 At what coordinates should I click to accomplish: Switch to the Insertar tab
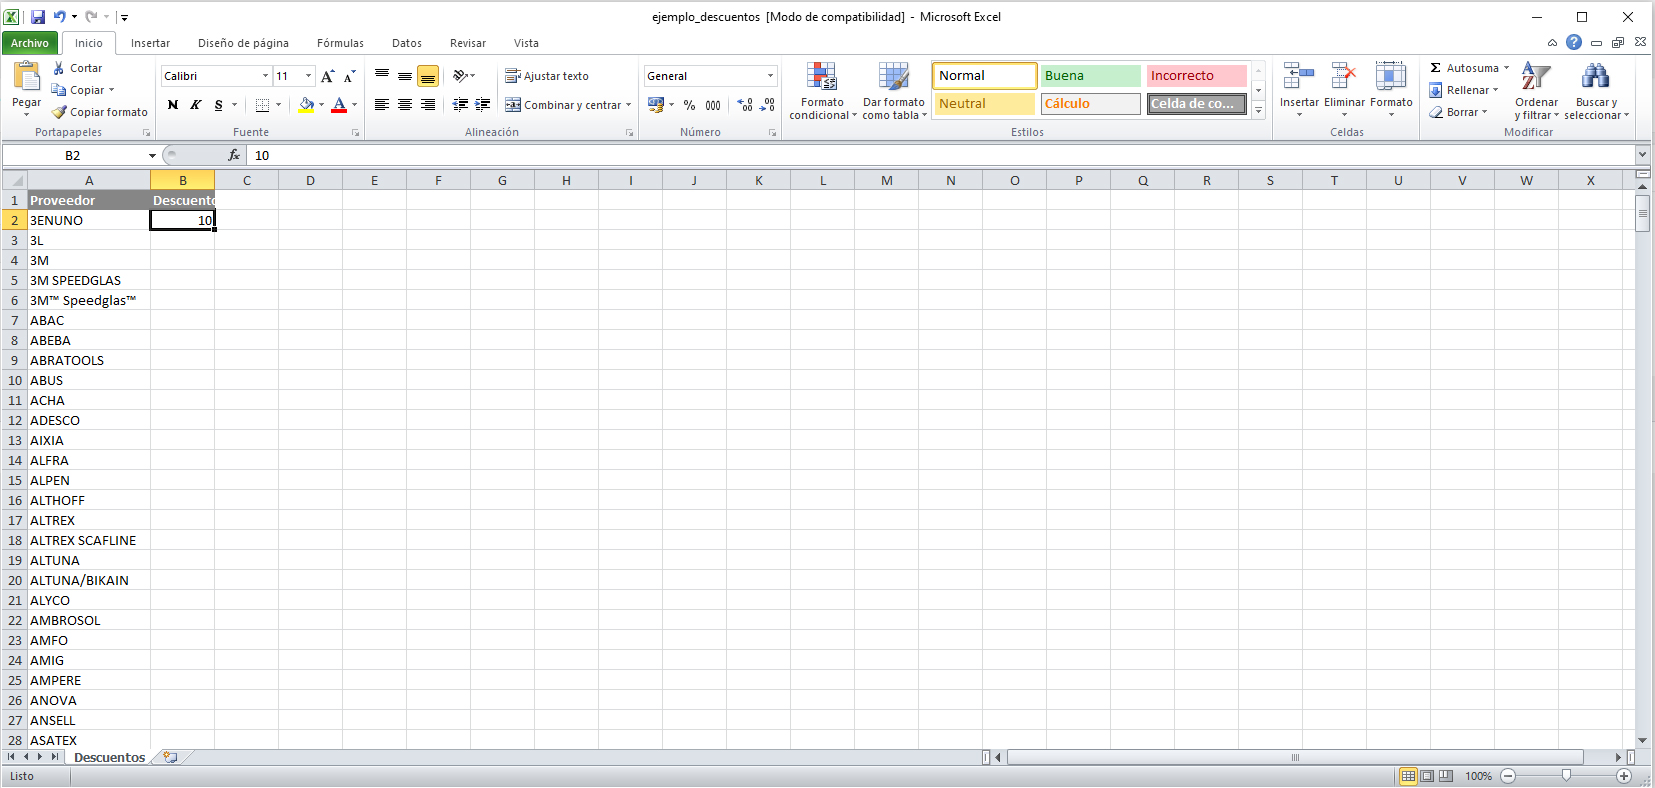coord(150,43)
